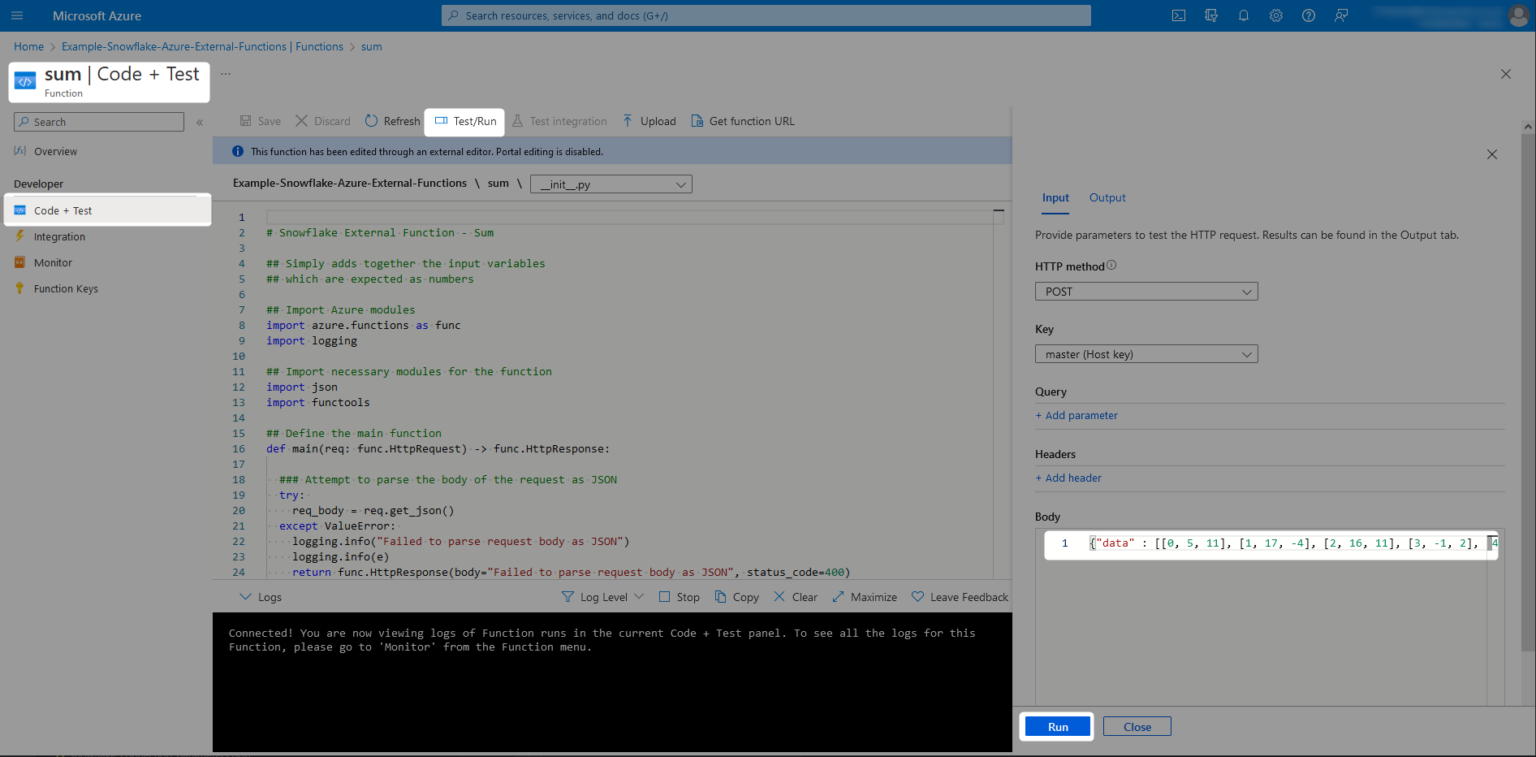1536x757 pixels.
Task: Open the master Host key dropdown
Action: click(x=1146, y=353)
